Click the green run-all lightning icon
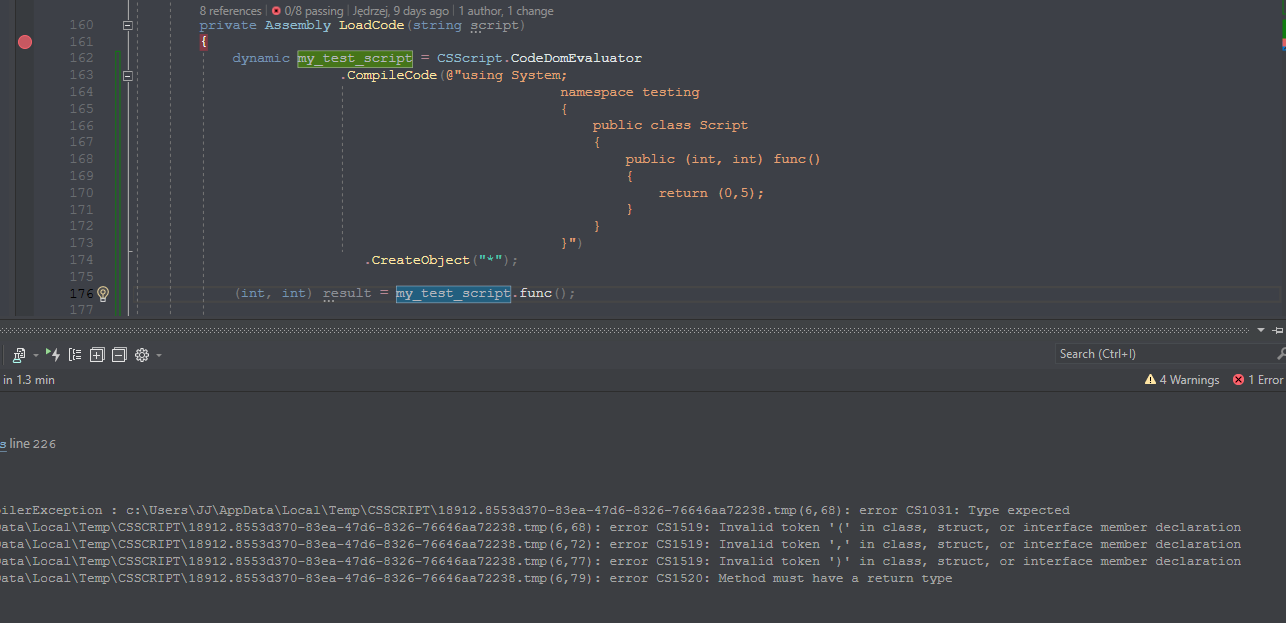Image resolution: width=1286 pixels, height=623 pixels. tap(52, 354)
